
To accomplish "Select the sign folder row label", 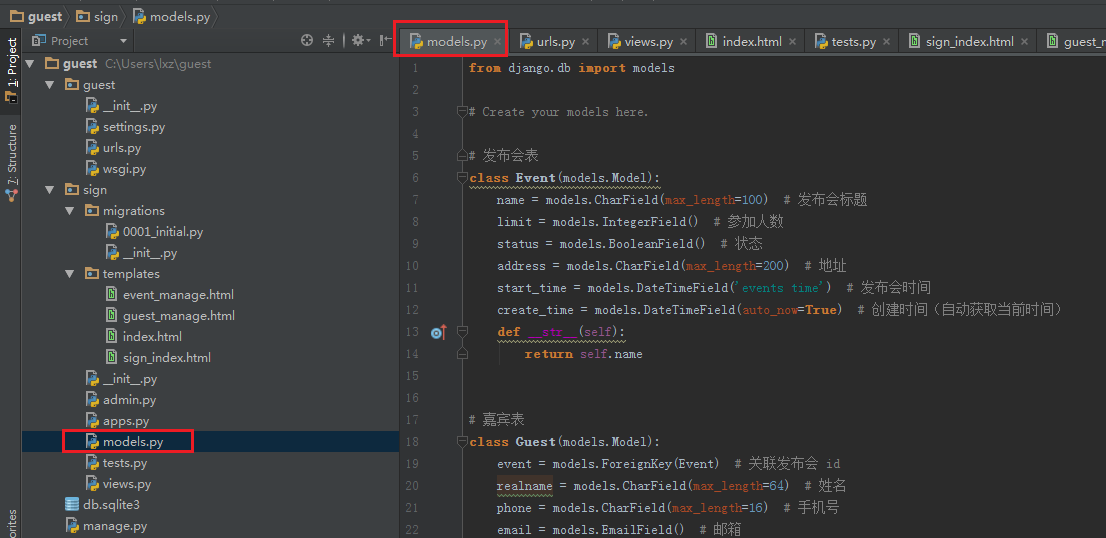I will click(x=95, y=190).
